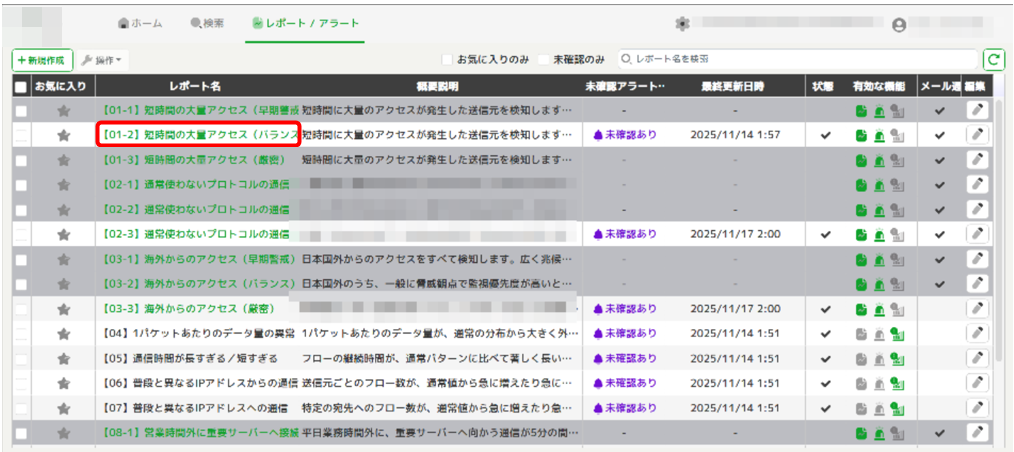Enable the お気に入りのみ filter checkbox

coord(447,59)
